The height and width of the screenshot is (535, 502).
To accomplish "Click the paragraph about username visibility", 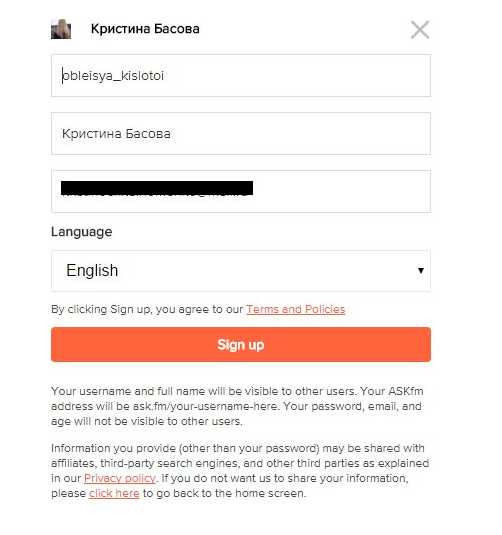I will tap(238, 406).
